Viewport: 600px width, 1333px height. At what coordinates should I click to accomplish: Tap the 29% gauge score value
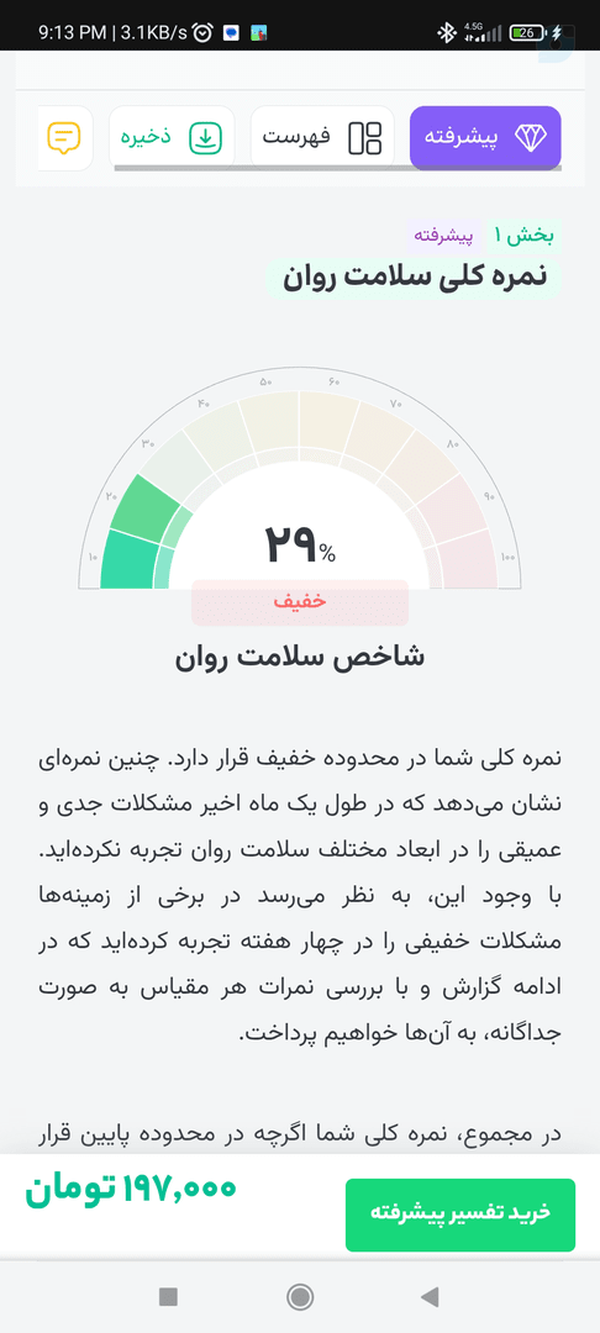[300, 544]
